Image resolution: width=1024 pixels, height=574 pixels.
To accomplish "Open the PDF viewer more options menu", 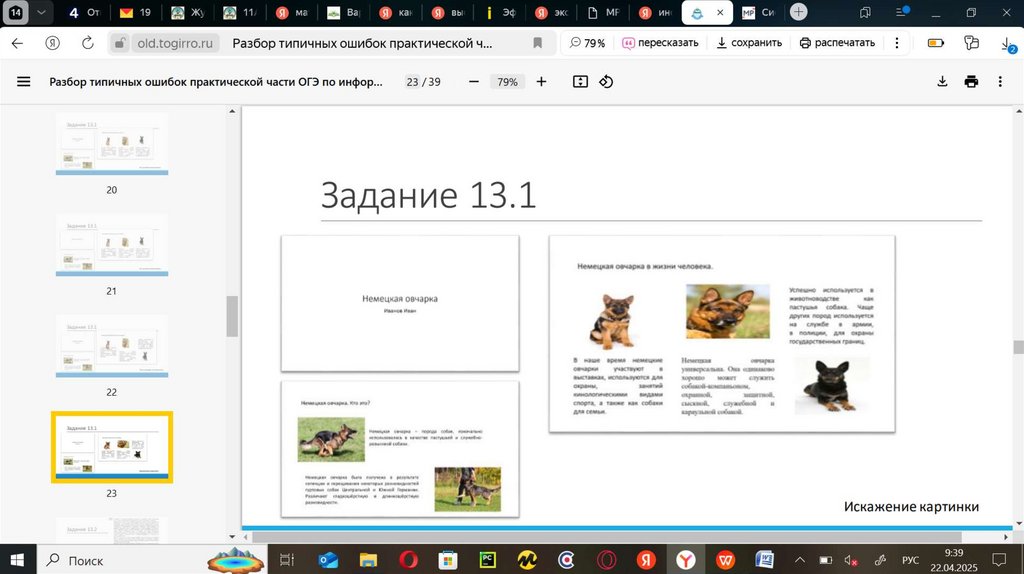I will (x=1001, y=82).
